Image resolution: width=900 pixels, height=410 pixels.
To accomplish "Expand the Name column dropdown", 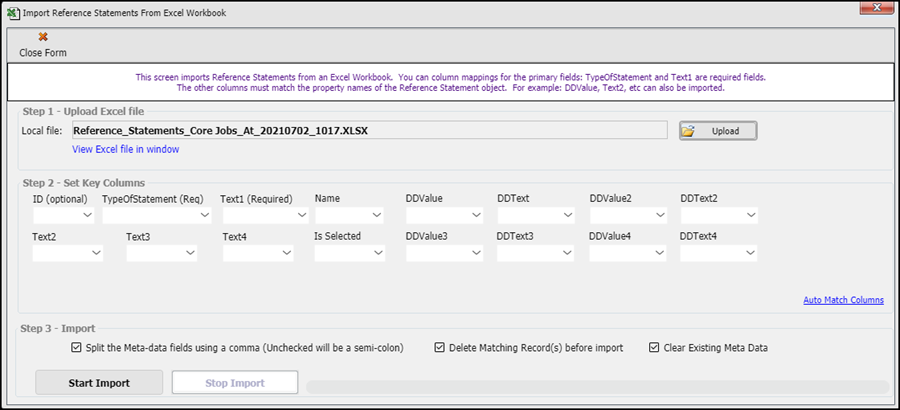I will click(x=349, y=215).
